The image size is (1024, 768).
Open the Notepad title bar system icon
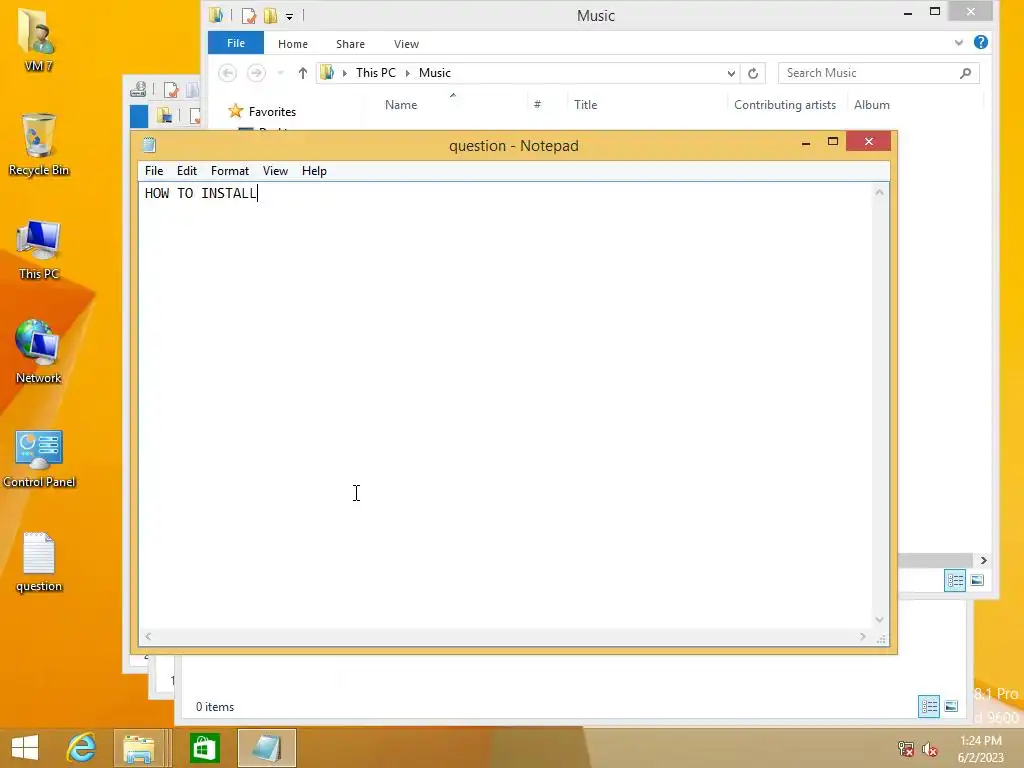149,145
